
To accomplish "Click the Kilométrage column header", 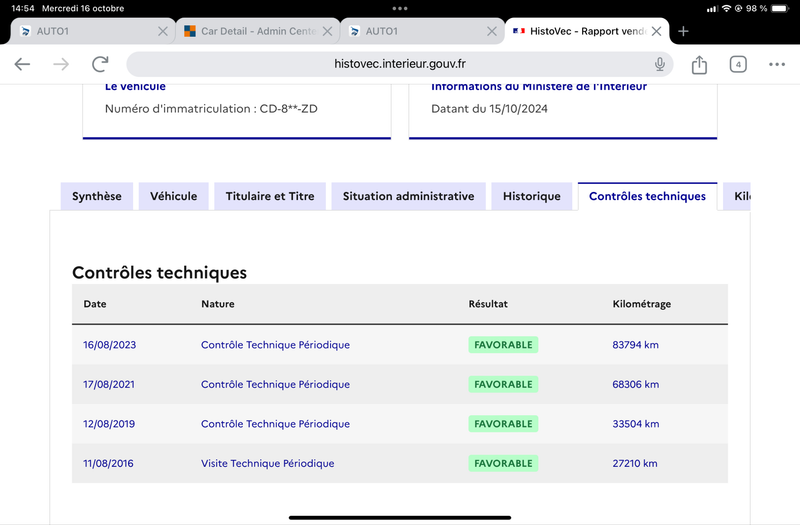I will tap(642, 304).
